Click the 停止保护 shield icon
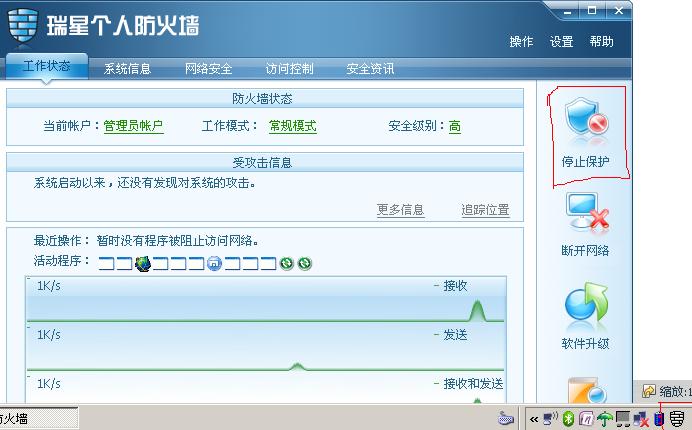The image size is (692, 430). click(x=587, y=117)
